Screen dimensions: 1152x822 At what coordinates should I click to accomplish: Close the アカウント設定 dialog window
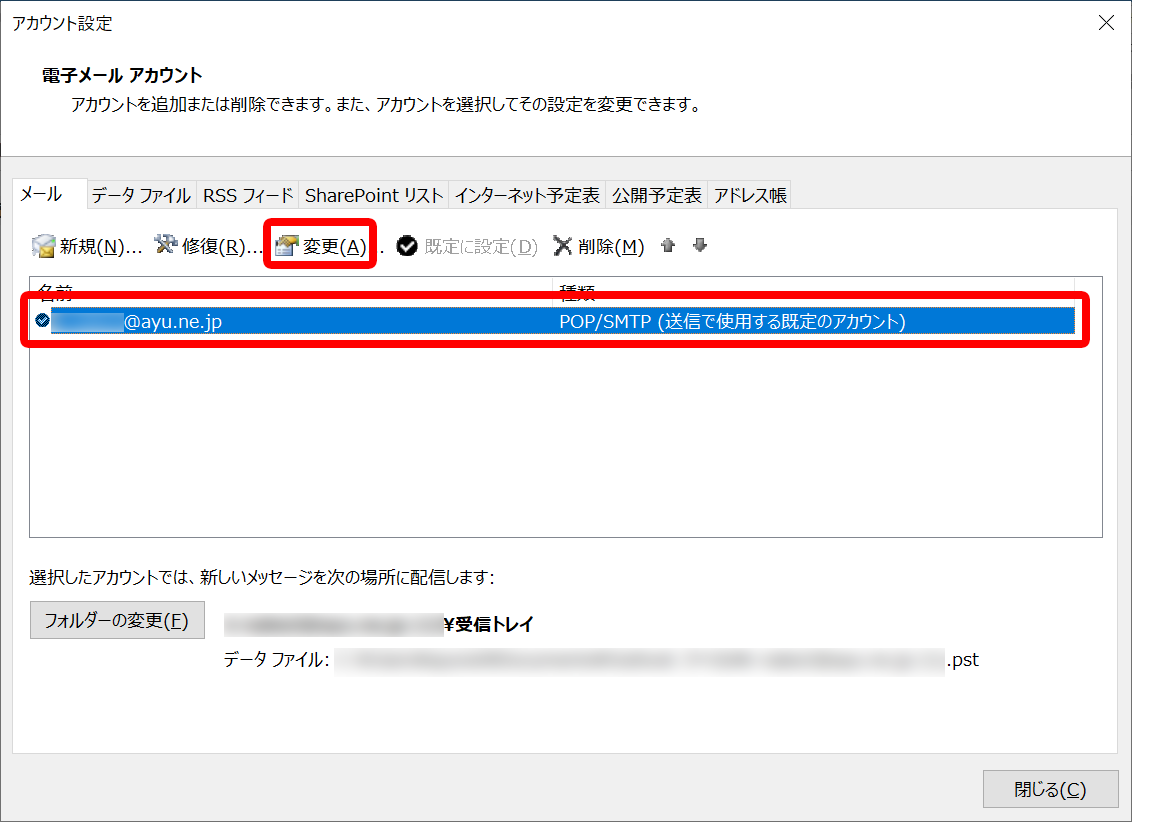click(1106, 23)
